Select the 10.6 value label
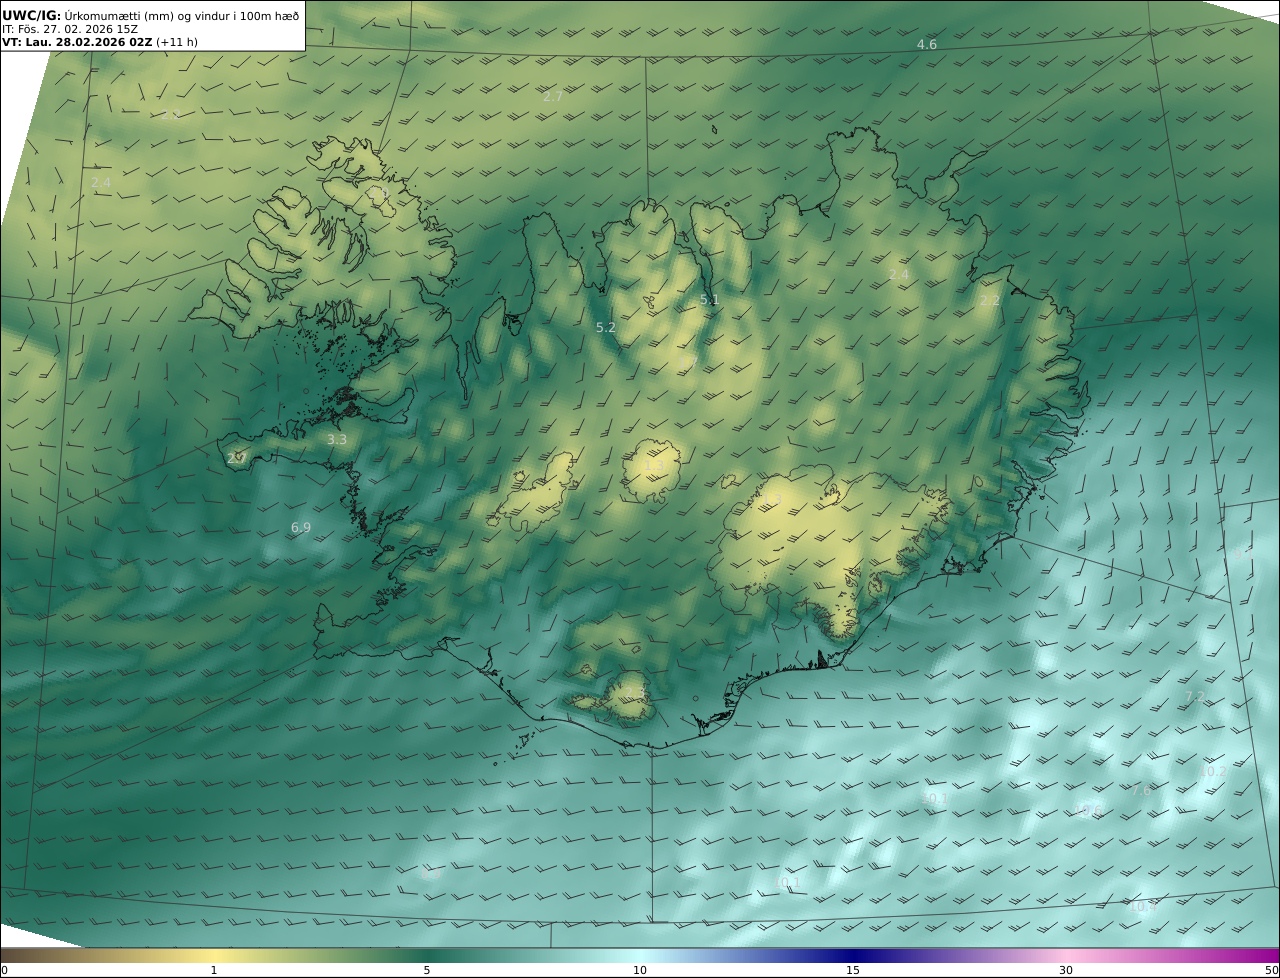Viewport: 1280px width, 978px height. pyautogui.click(x=1088, y=810)
